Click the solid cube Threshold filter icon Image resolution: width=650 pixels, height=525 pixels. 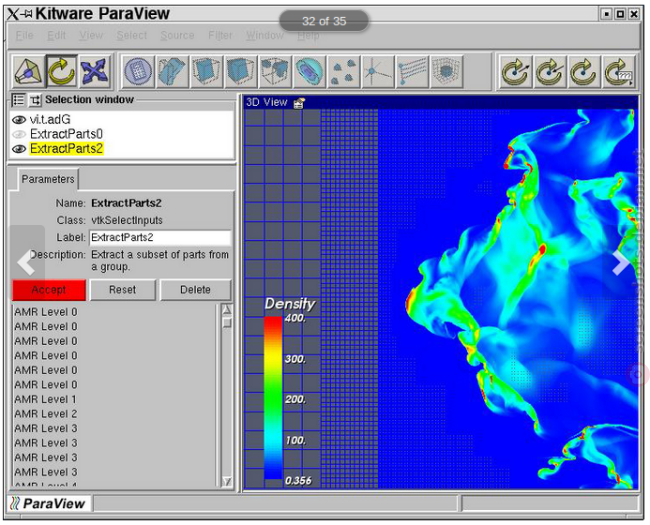[x=240, y=71]
